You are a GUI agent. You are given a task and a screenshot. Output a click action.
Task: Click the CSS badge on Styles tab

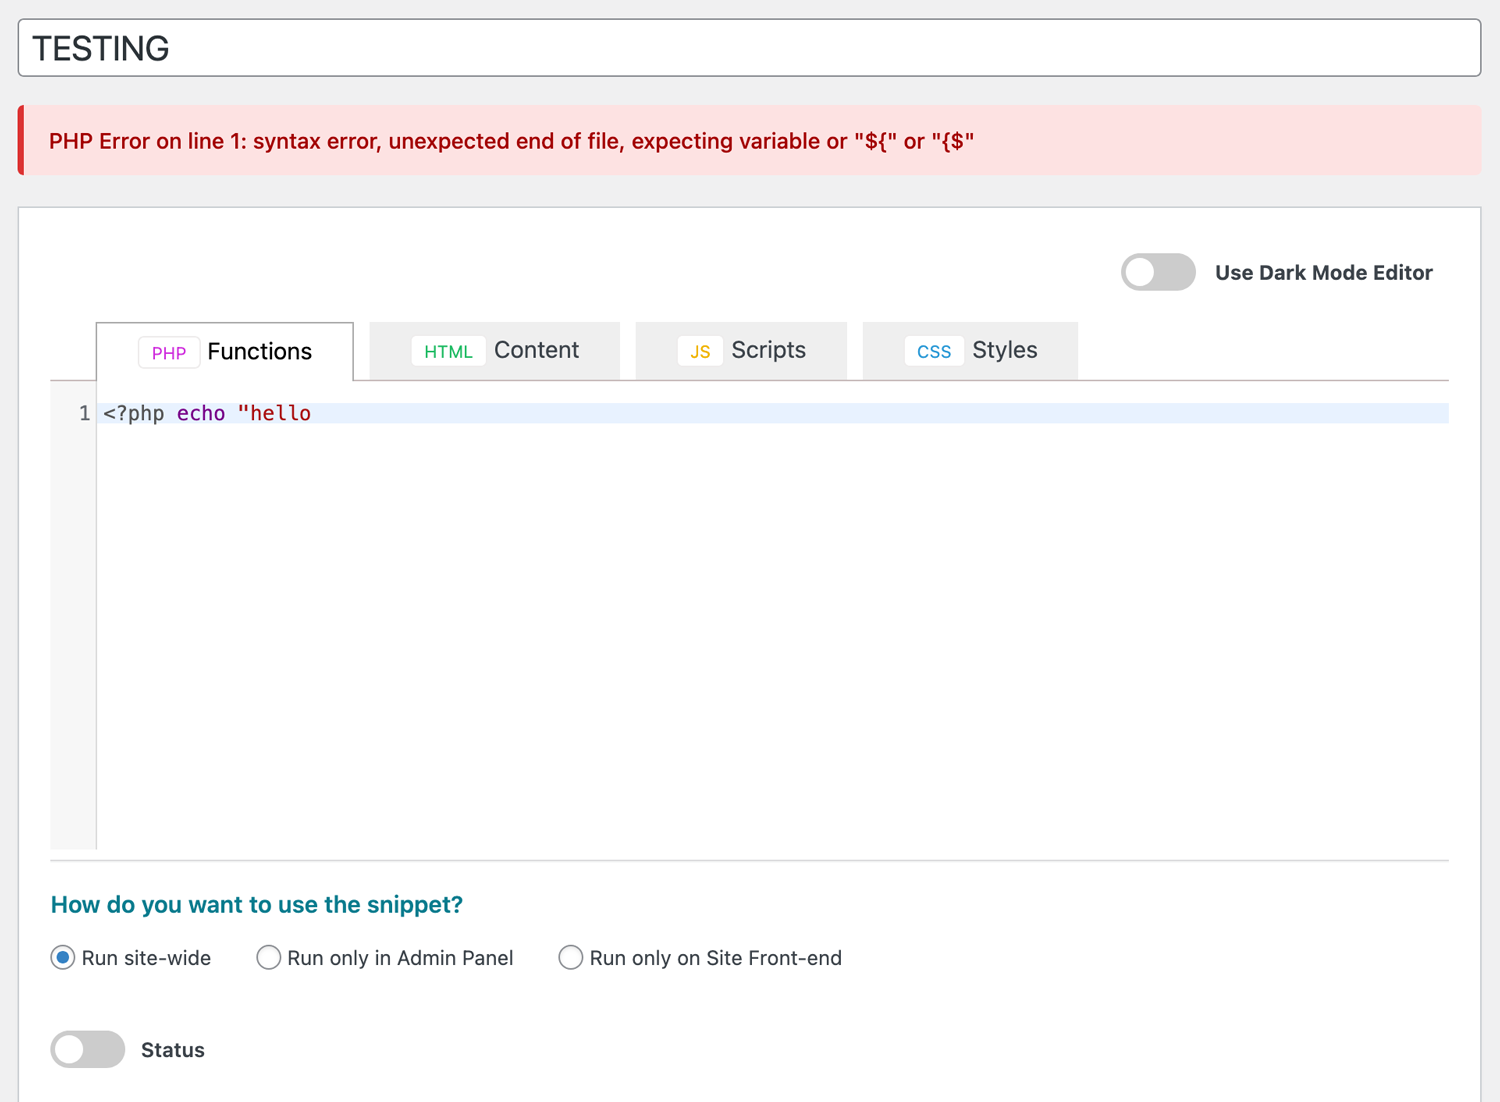pyautogui.click(x=933, y=351)
